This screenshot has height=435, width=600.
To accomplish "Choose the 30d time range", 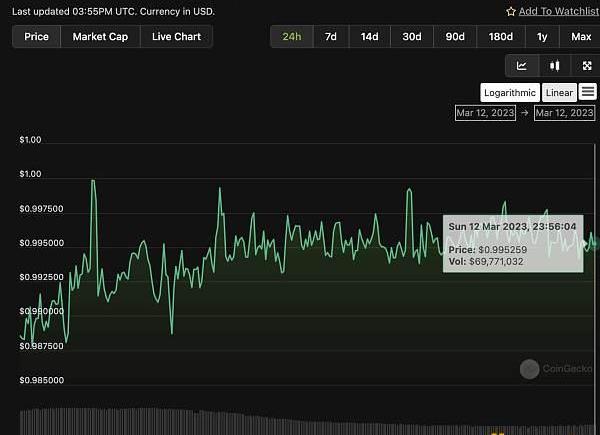I will tap(411, 37).
